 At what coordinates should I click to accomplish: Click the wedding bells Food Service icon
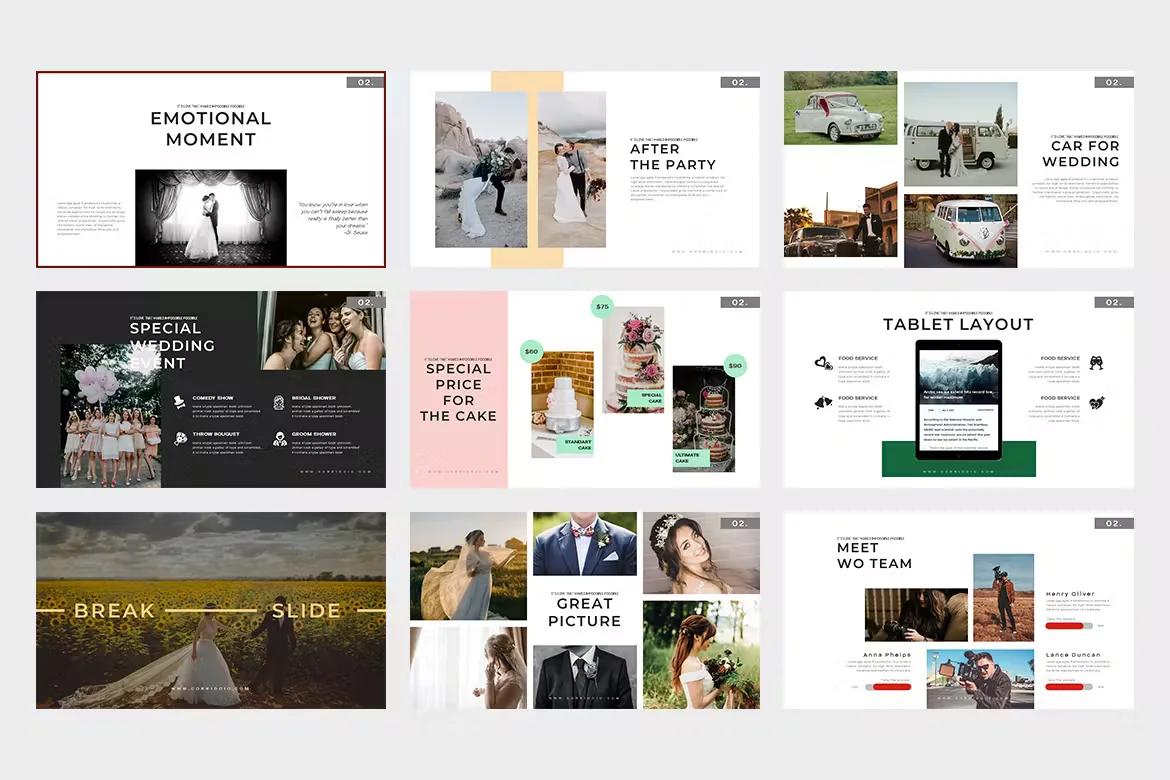(823, 403)
